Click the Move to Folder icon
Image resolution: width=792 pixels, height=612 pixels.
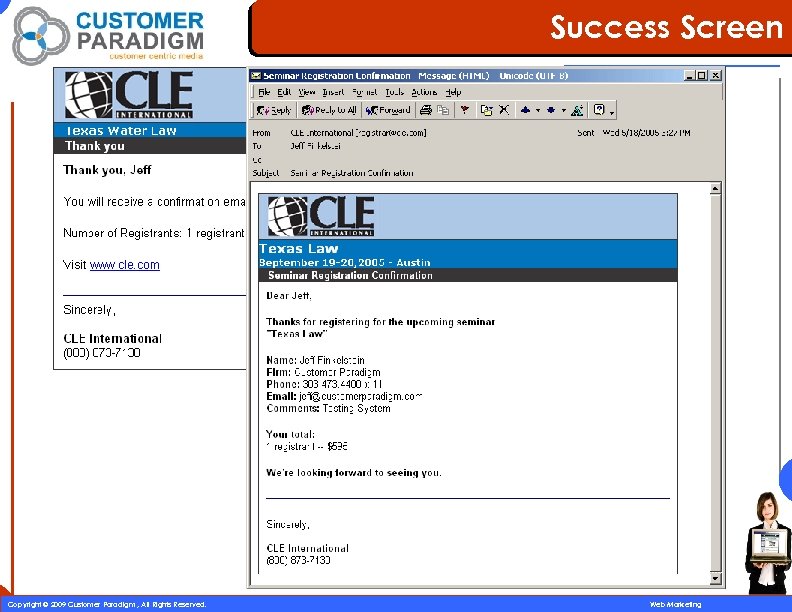coord(486,110)
